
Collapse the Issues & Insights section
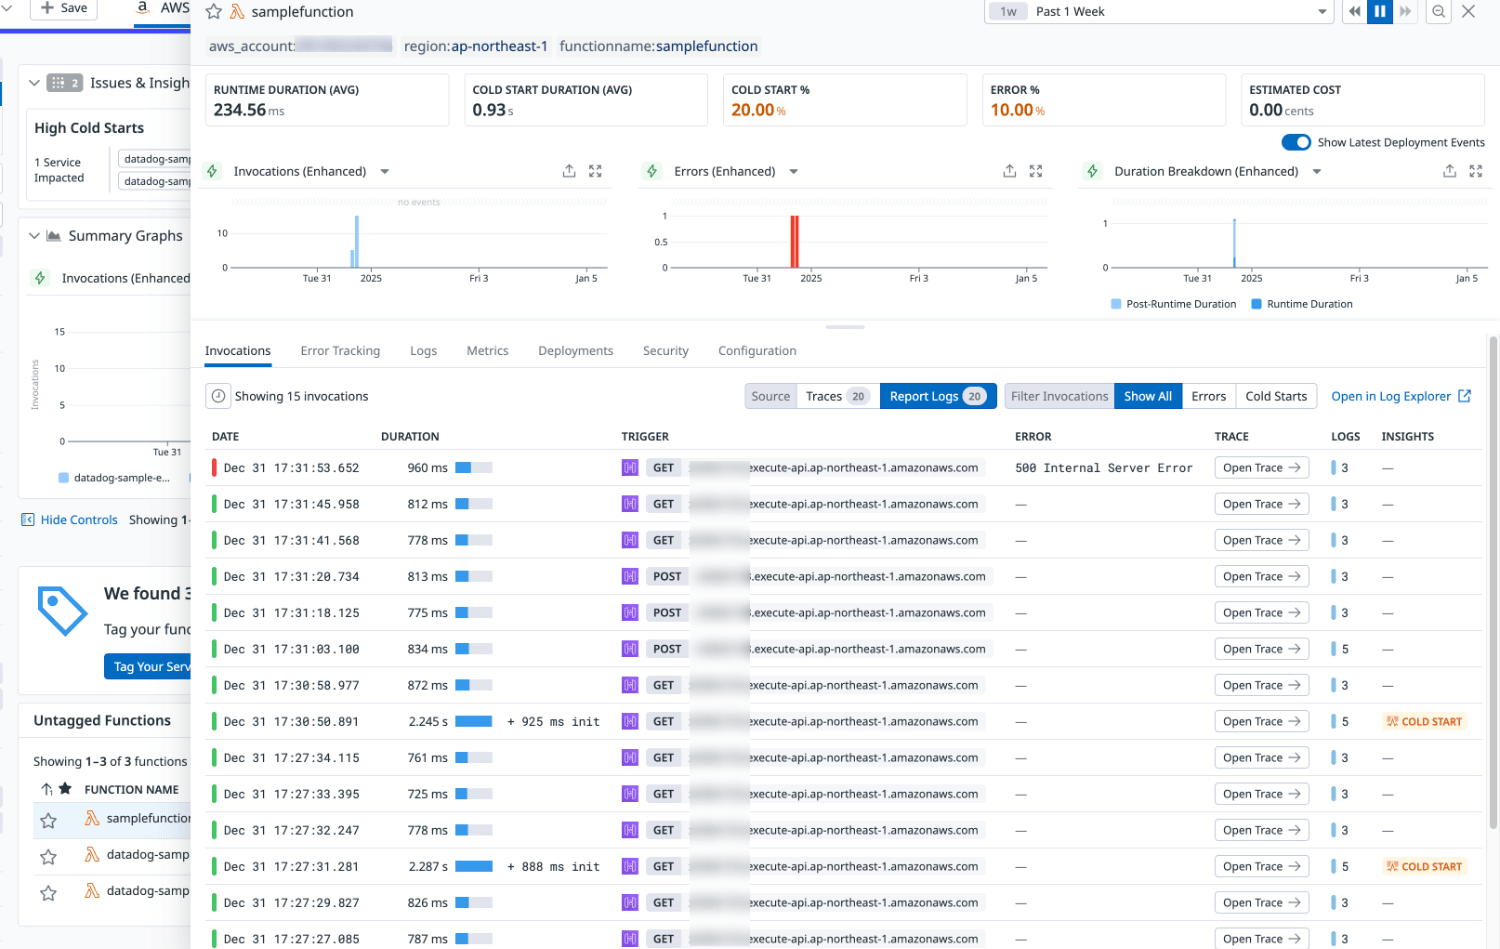[34, 83]
